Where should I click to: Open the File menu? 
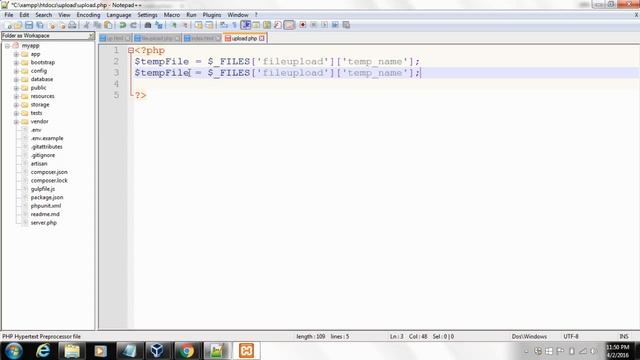[9, 15]
